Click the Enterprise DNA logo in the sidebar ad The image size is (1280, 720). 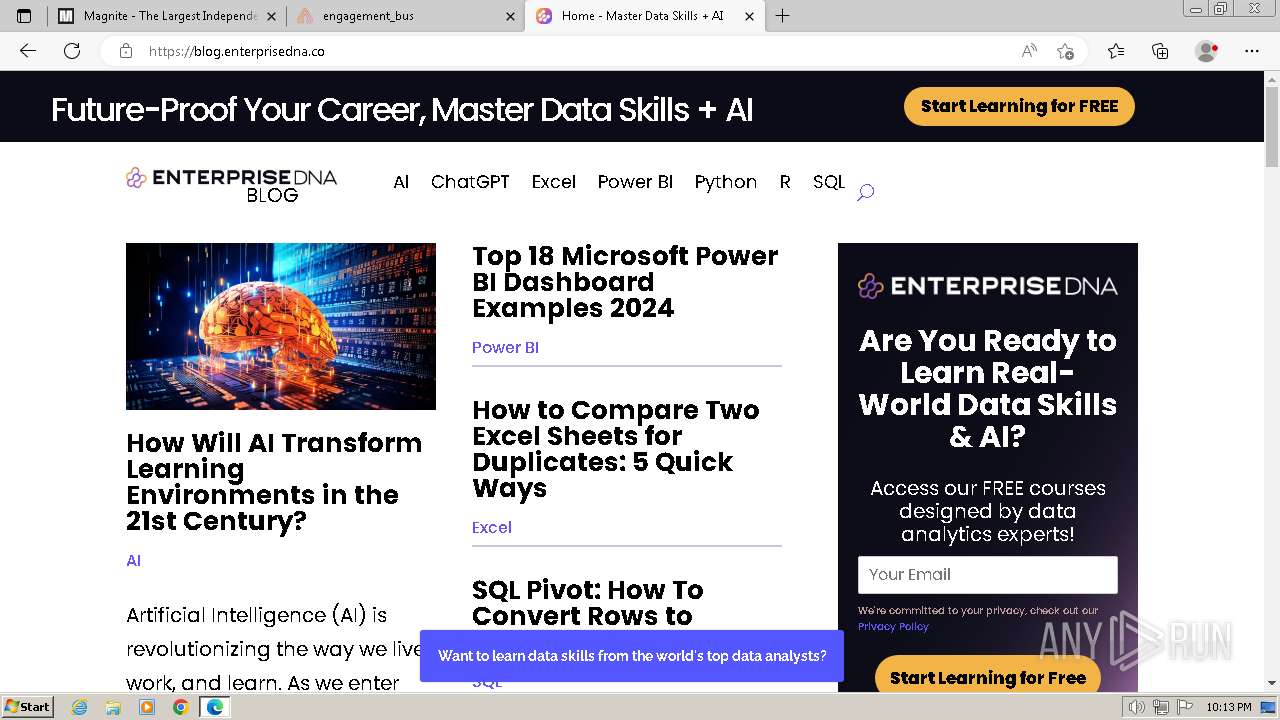coord(987,286)
